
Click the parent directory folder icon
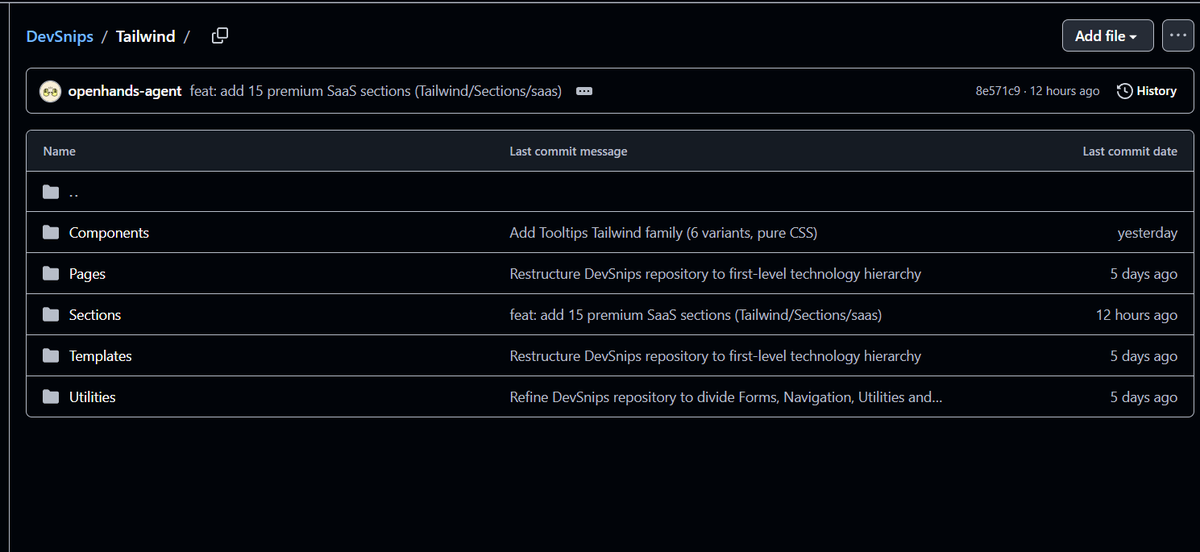(x=51, y=192)
